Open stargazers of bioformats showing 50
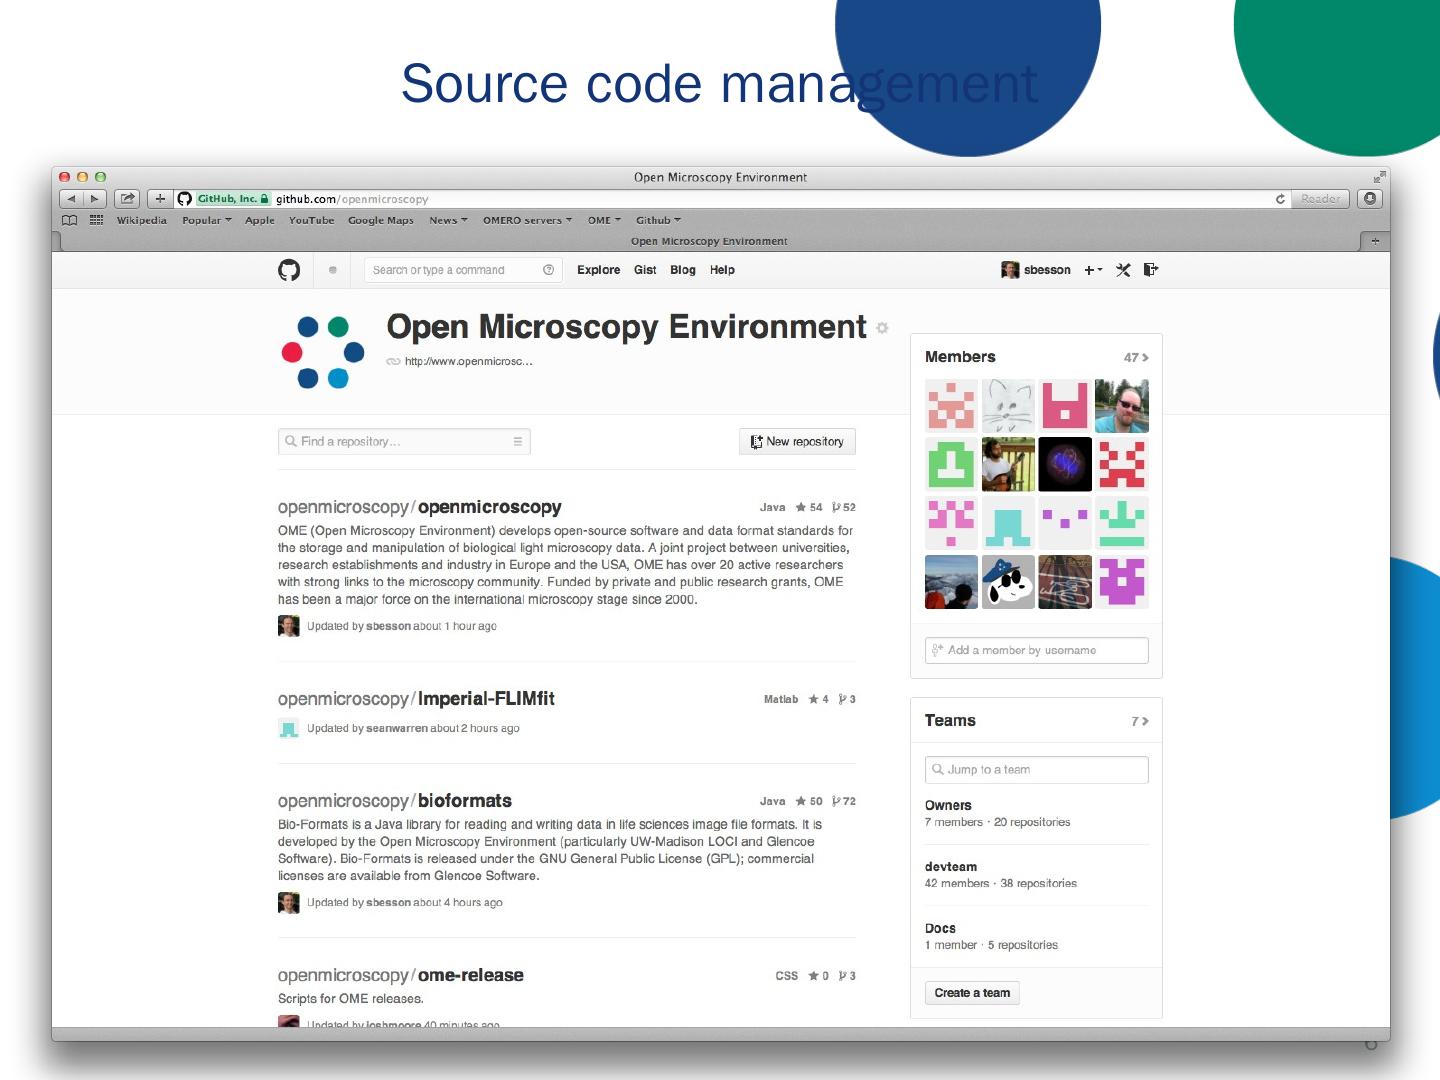Viewport: 1440px width, 1080px height. (x=809, y=801)
